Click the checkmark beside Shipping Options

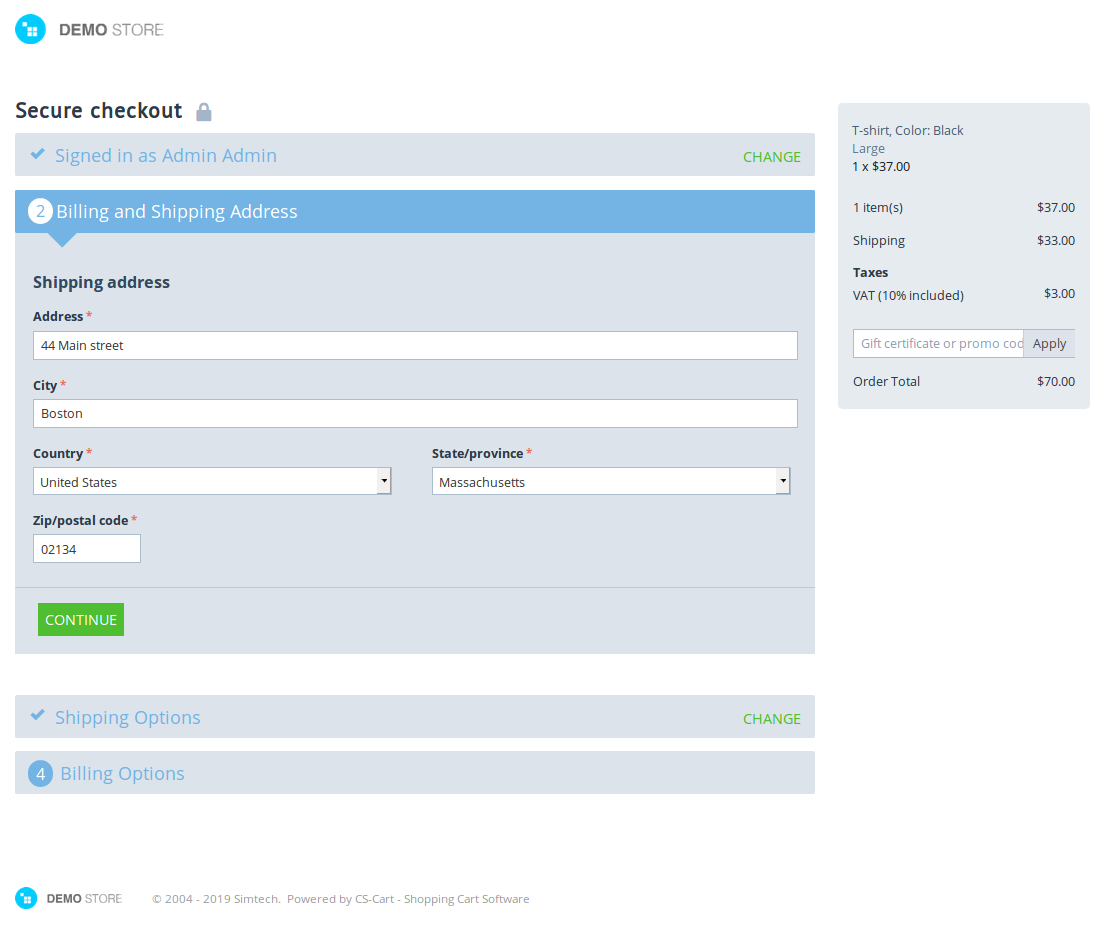click(x=38, y=716)
